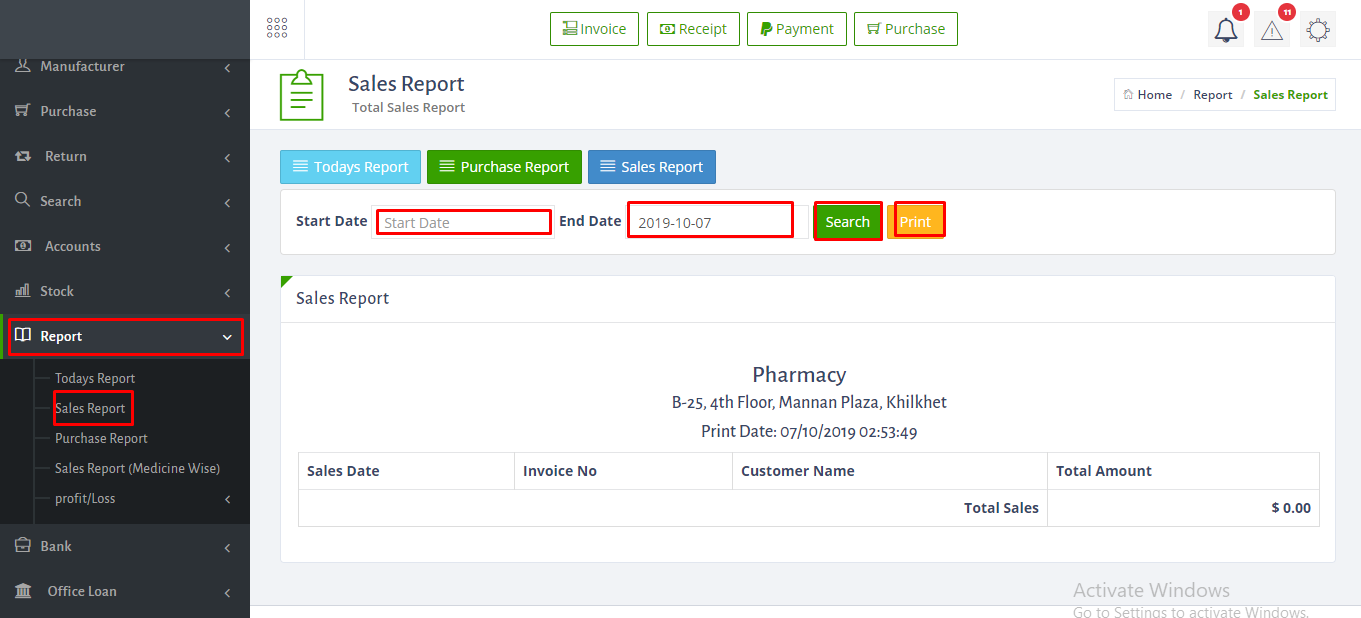This screenshot has width=1361, height=618.
Task: Click the Sales Report clipboard icon
Action: [301, 95]
